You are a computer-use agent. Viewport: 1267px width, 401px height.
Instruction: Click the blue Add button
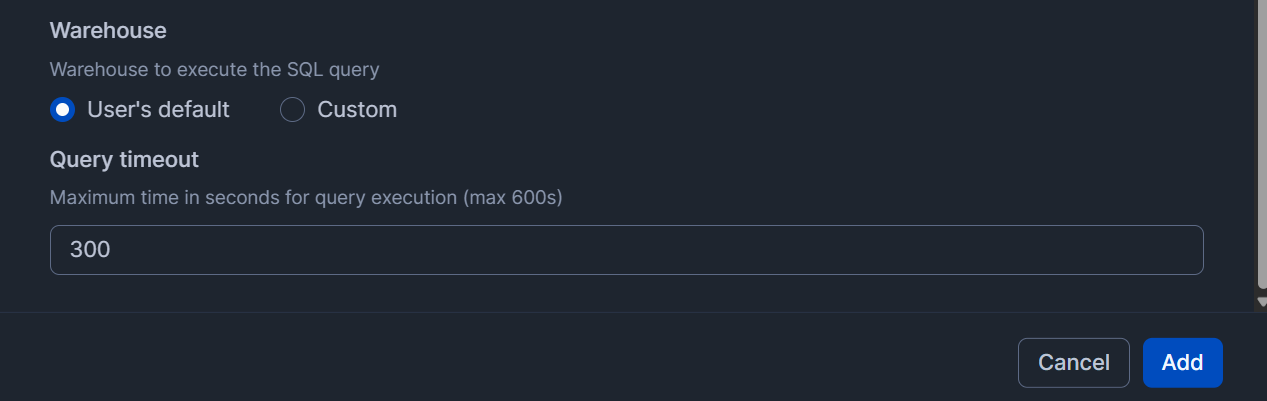click(x=1182, y=362)
